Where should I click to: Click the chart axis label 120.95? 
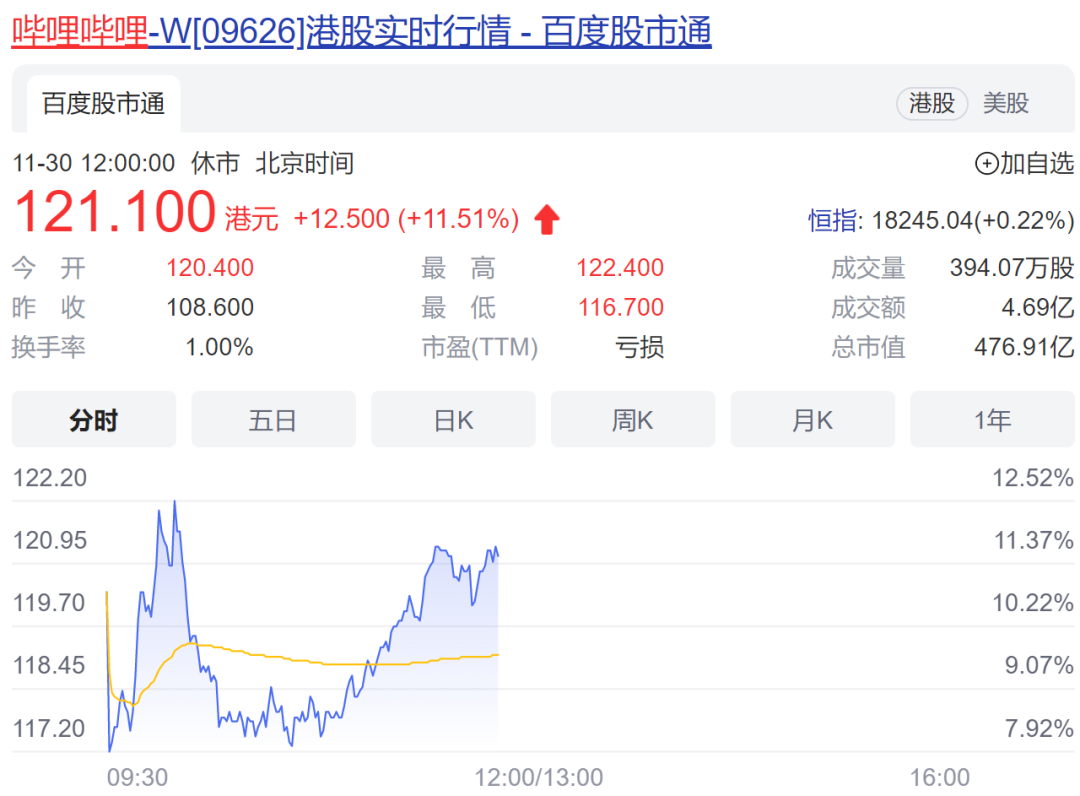click(50, 541)
